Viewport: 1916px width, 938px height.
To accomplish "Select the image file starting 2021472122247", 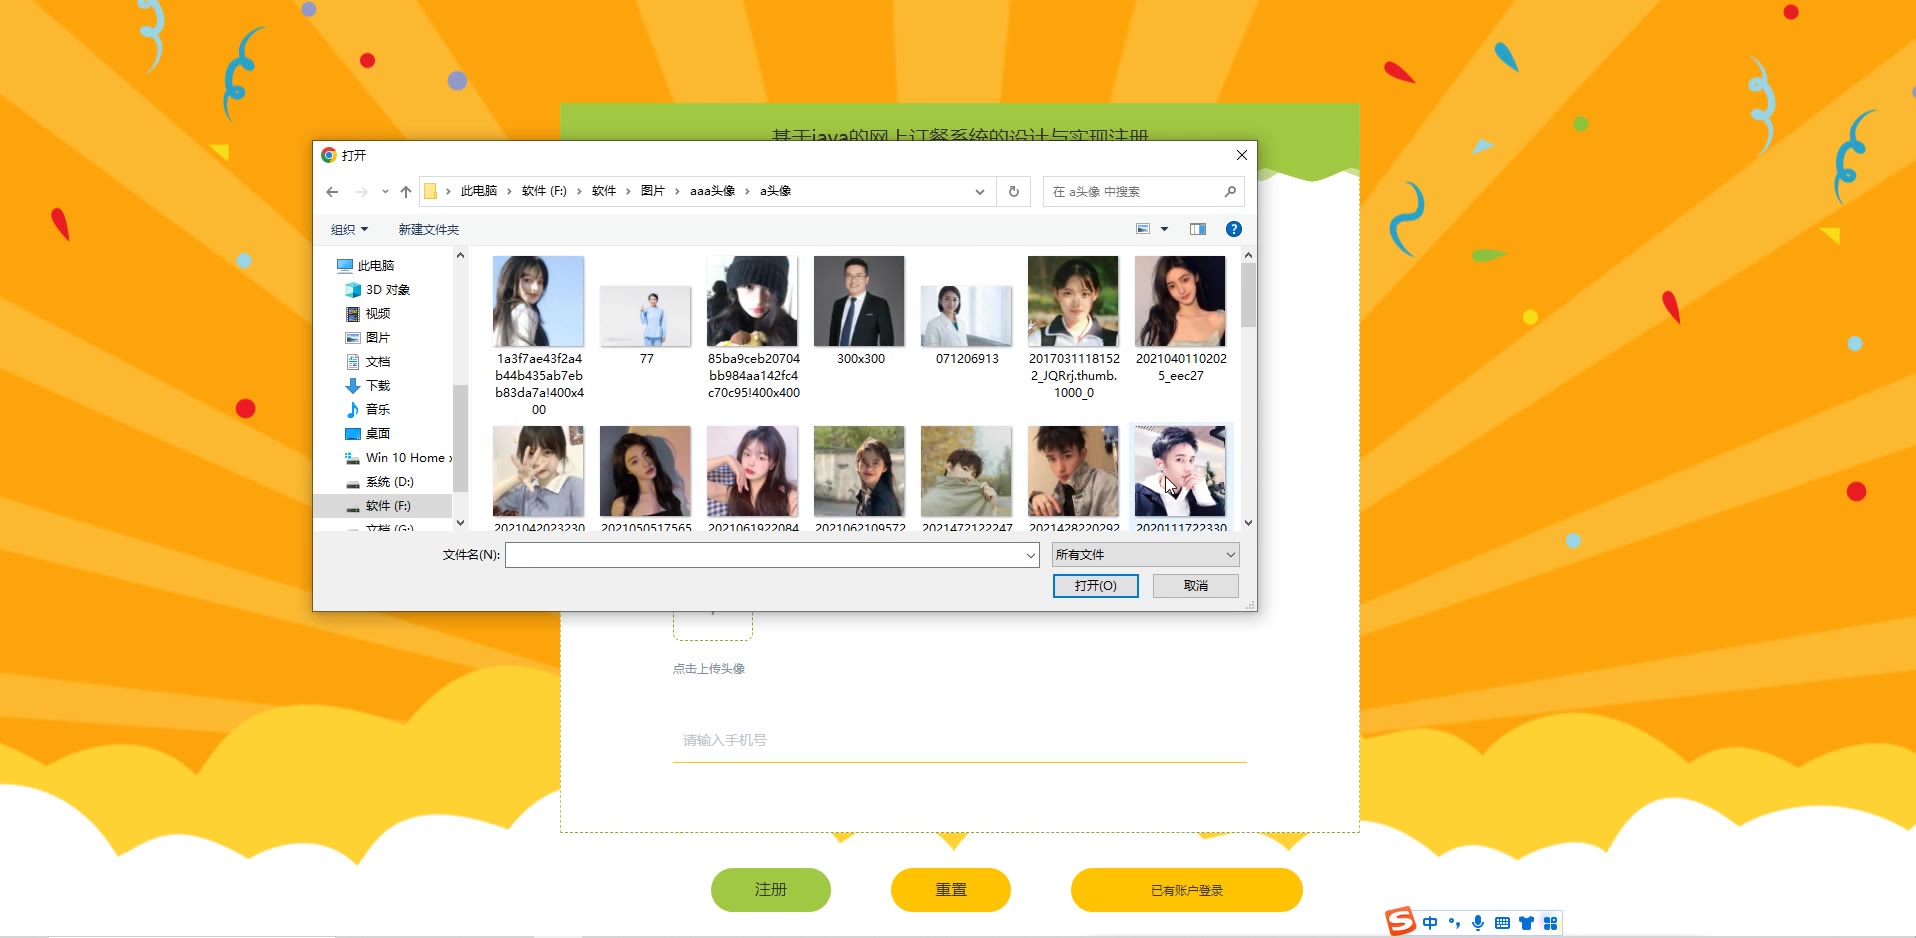I will point(967,478).
